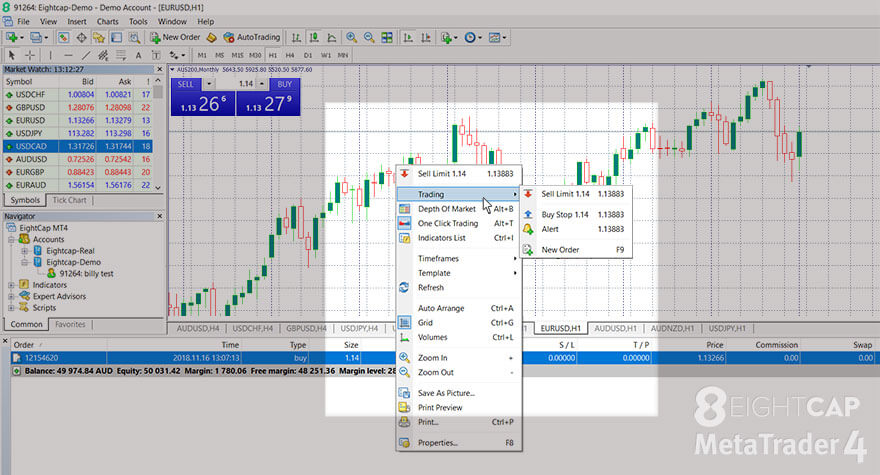Close the Market Watch panel
Image resolution: width=880 pixels, height=475 pixels.
point(159,70)
